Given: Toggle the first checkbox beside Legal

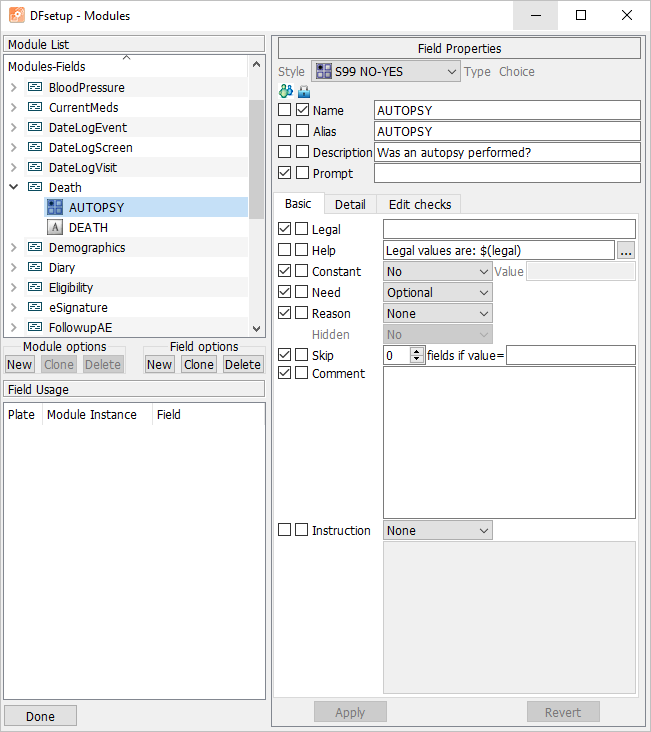Looking at the screenshot, I should (284, 229).
